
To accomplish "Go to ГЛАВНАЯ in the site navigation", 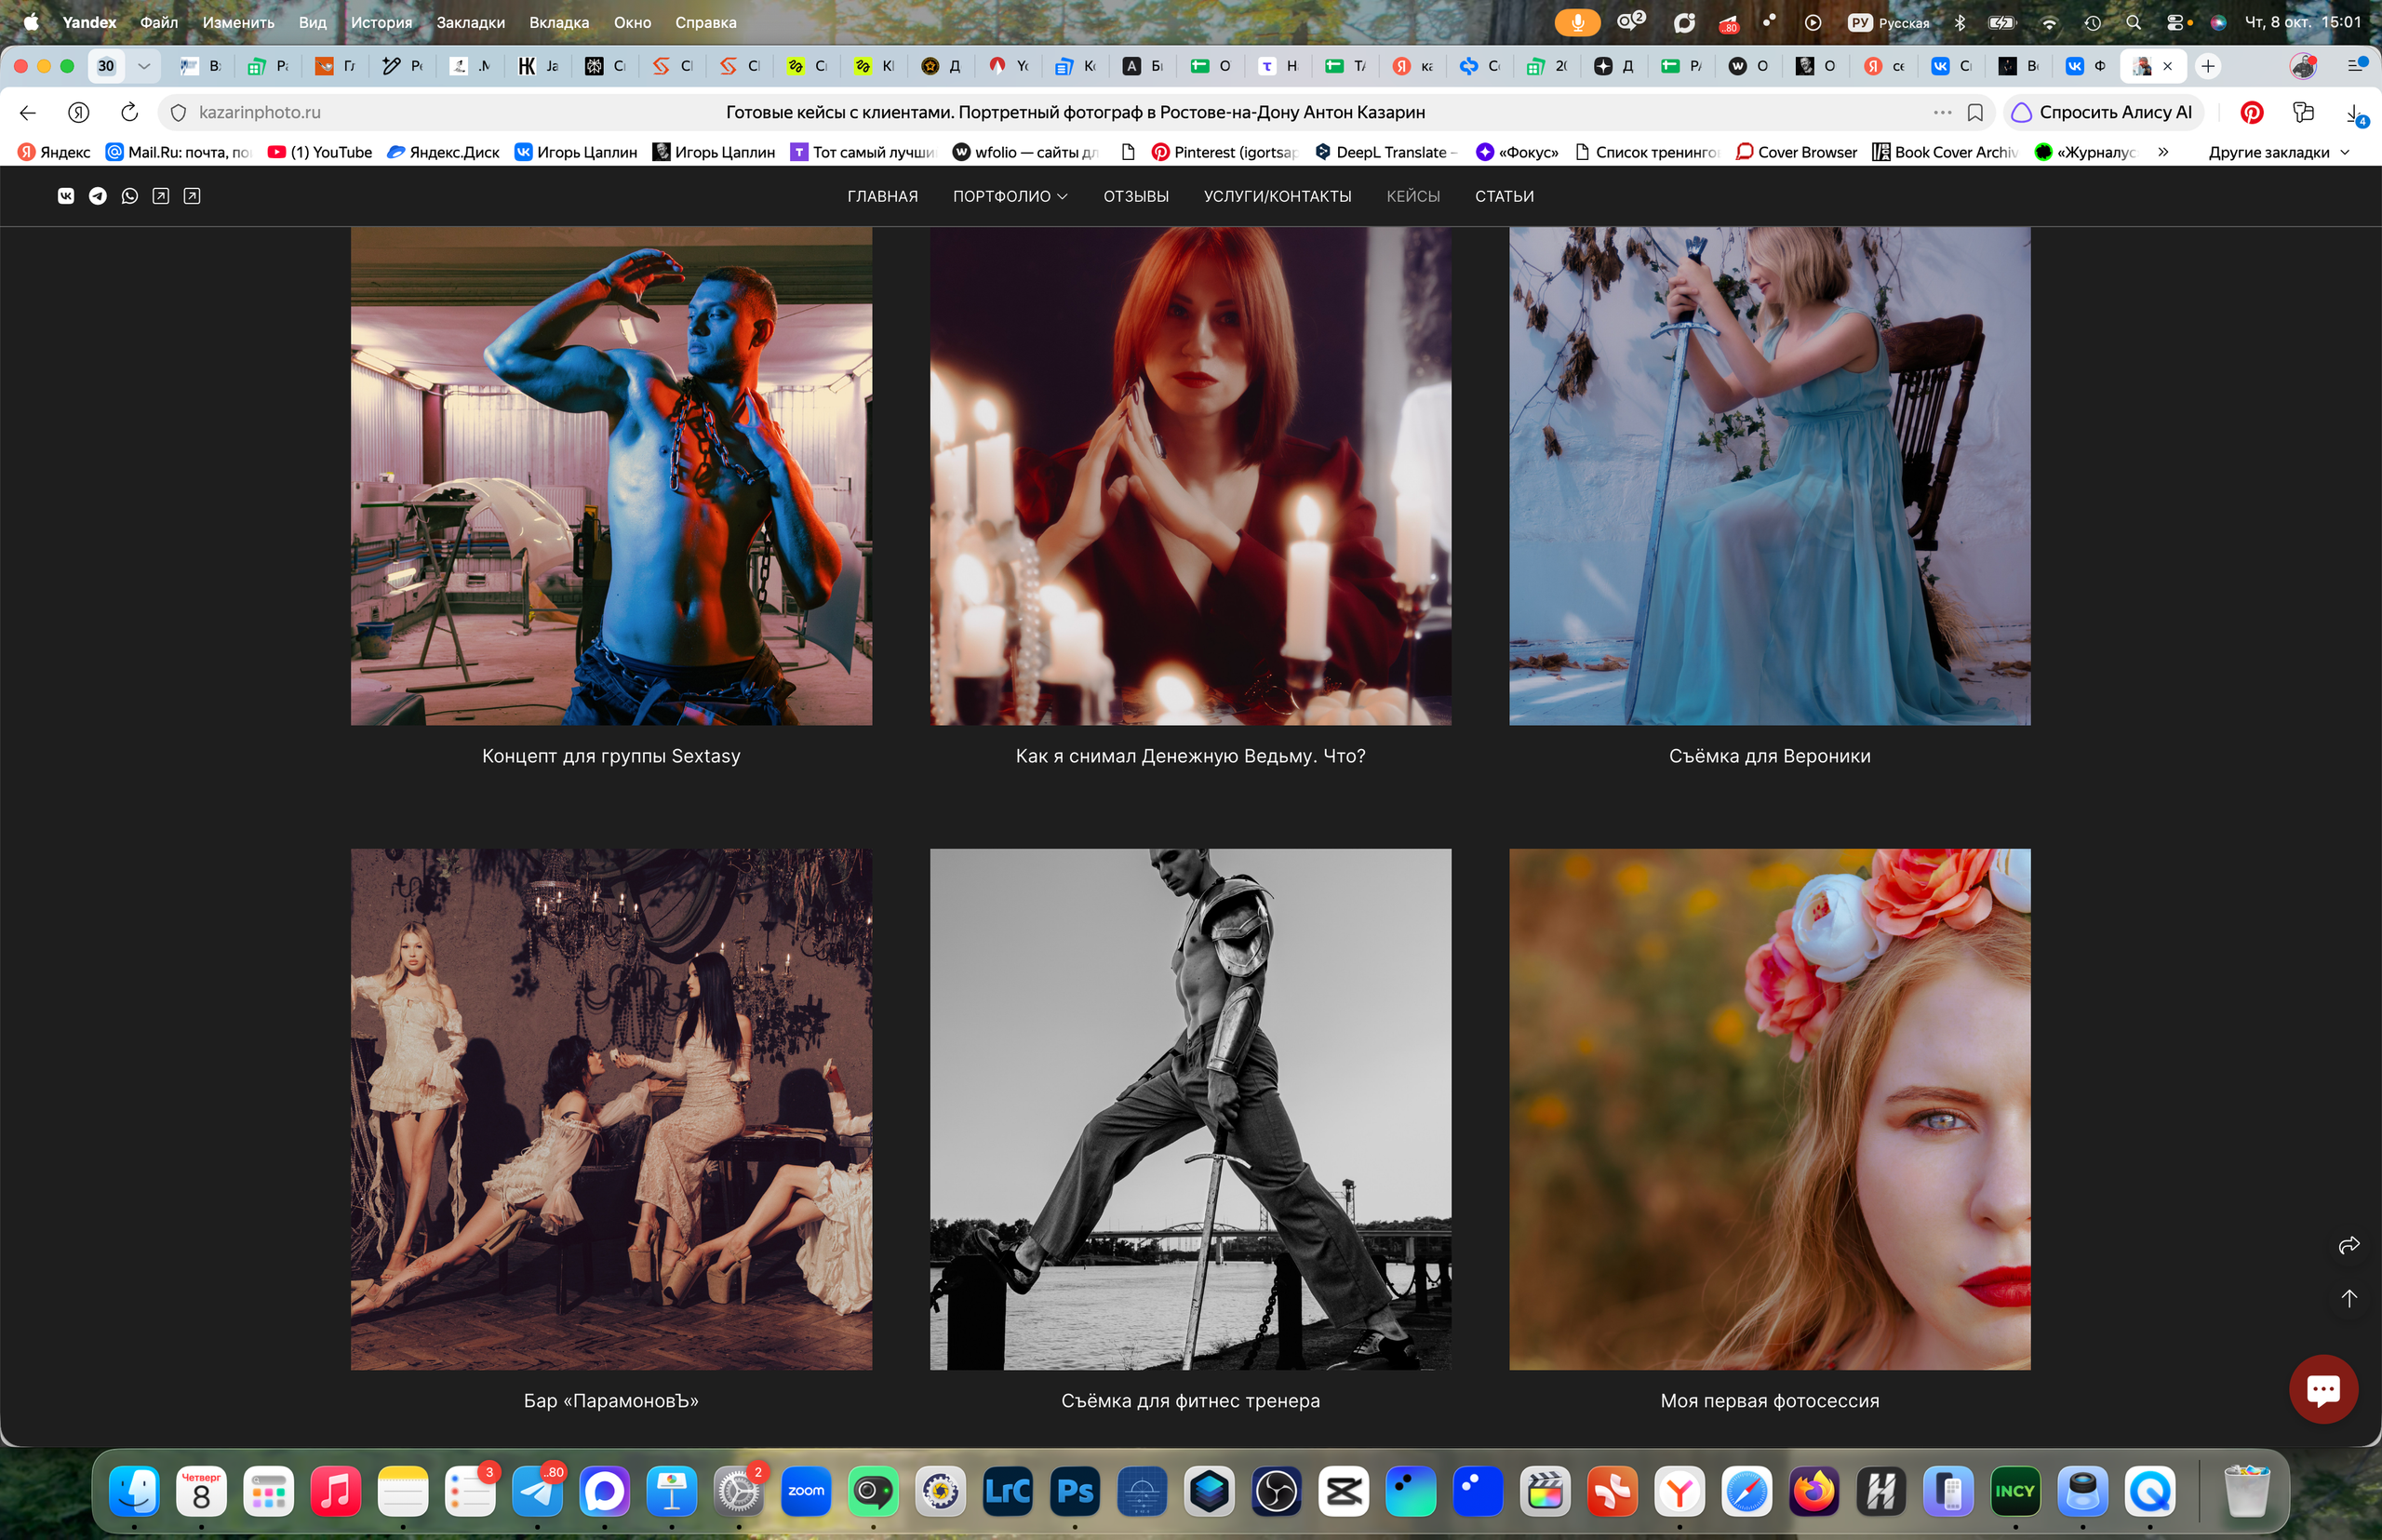I will pyautogui.click(x=882, y=196).
